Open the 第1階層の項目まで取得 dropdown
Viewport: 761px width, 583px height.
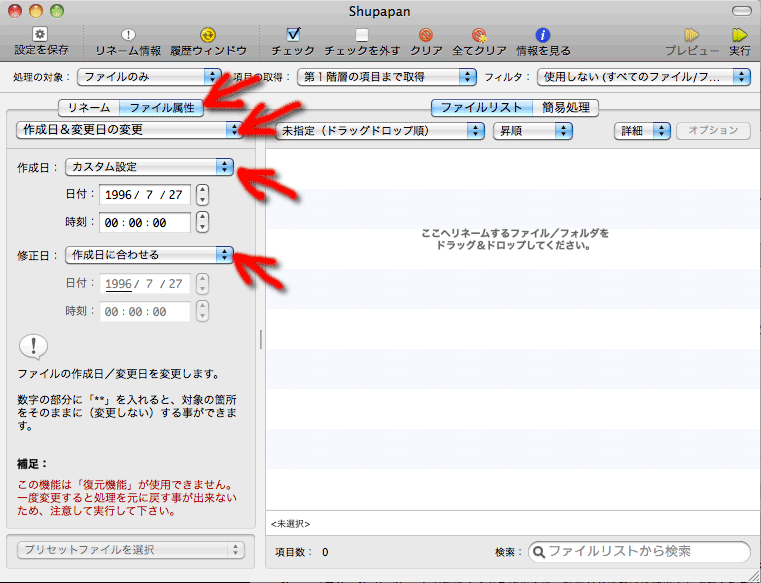(386, 77)
